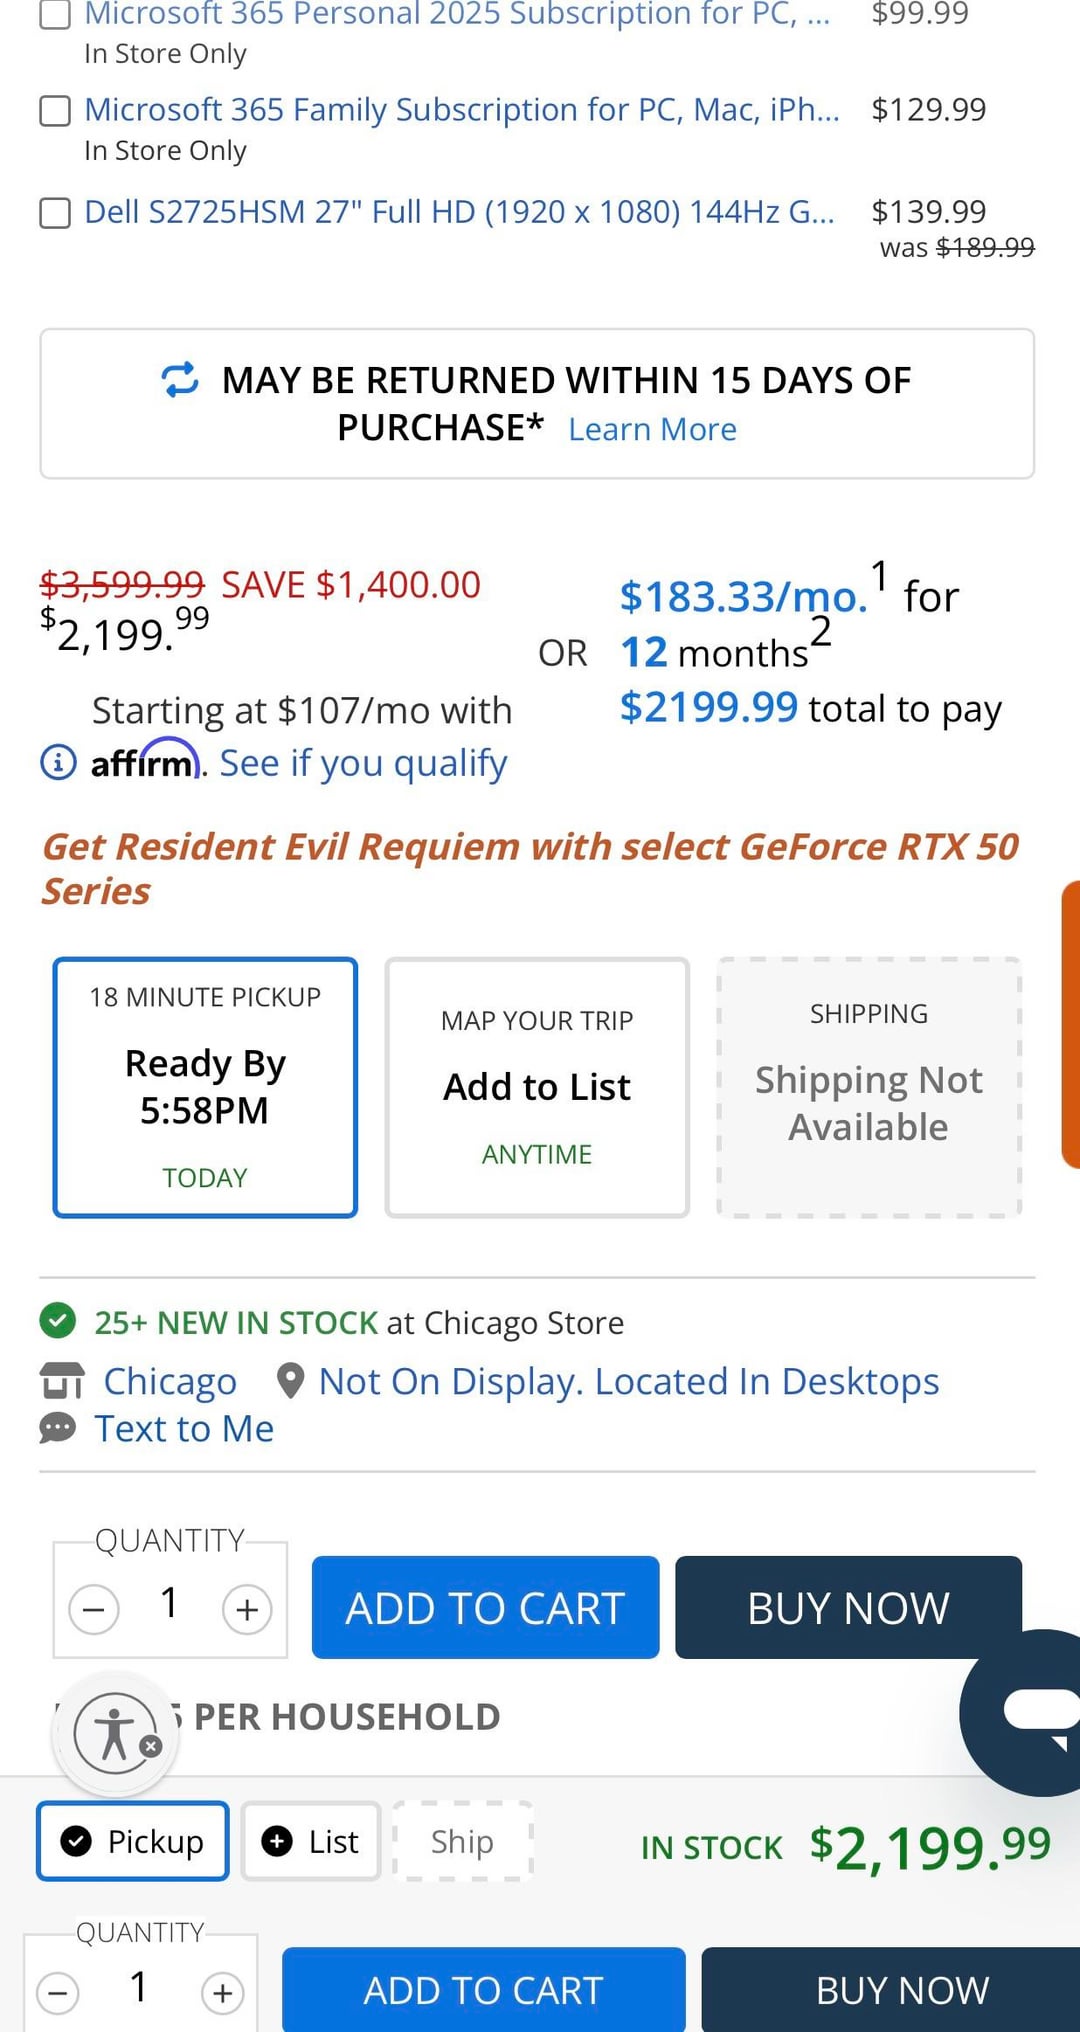The image size is (1080, 2032).
Task: Open the Resident Evil Requiem promo link
Action: click(x=530, y=868)
